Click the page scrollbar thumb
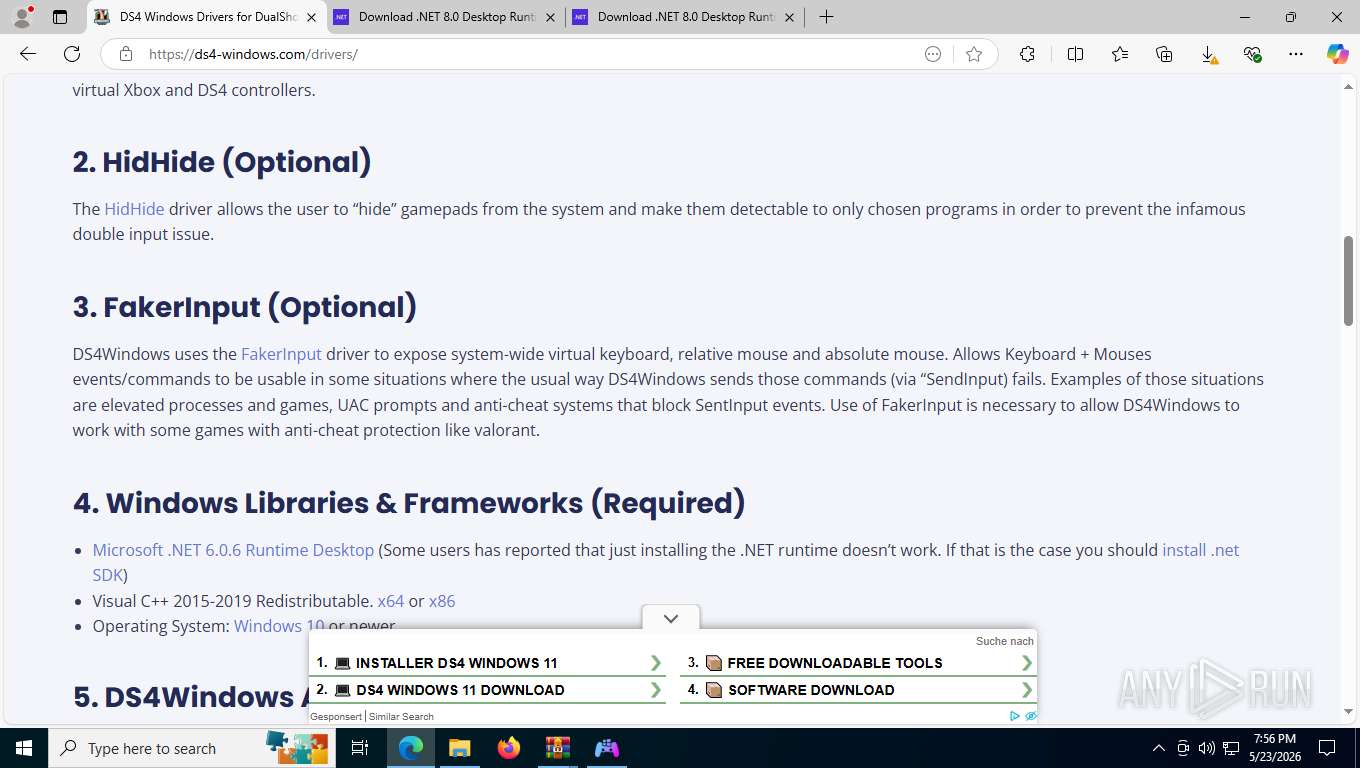Screen dimensions: 1360x768 (1348, 280)
